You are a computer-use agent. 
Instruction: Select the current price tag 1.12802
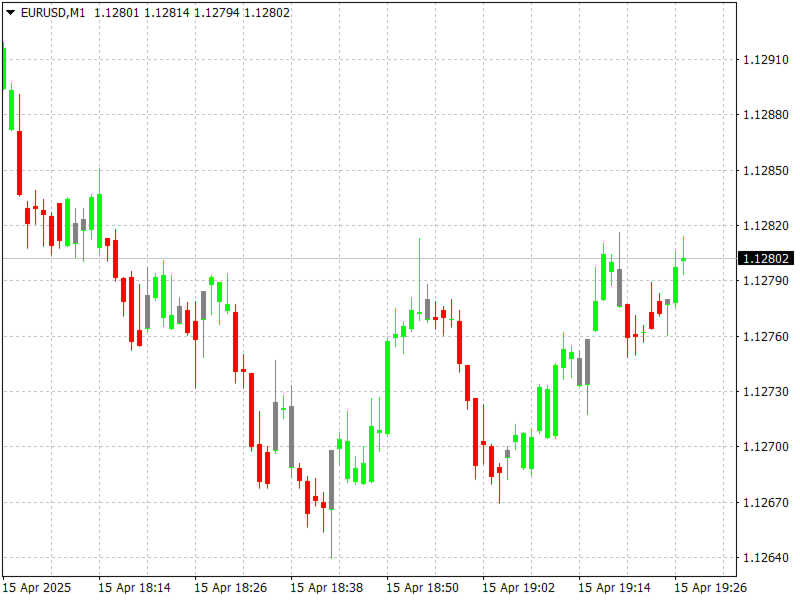(766, 259)
